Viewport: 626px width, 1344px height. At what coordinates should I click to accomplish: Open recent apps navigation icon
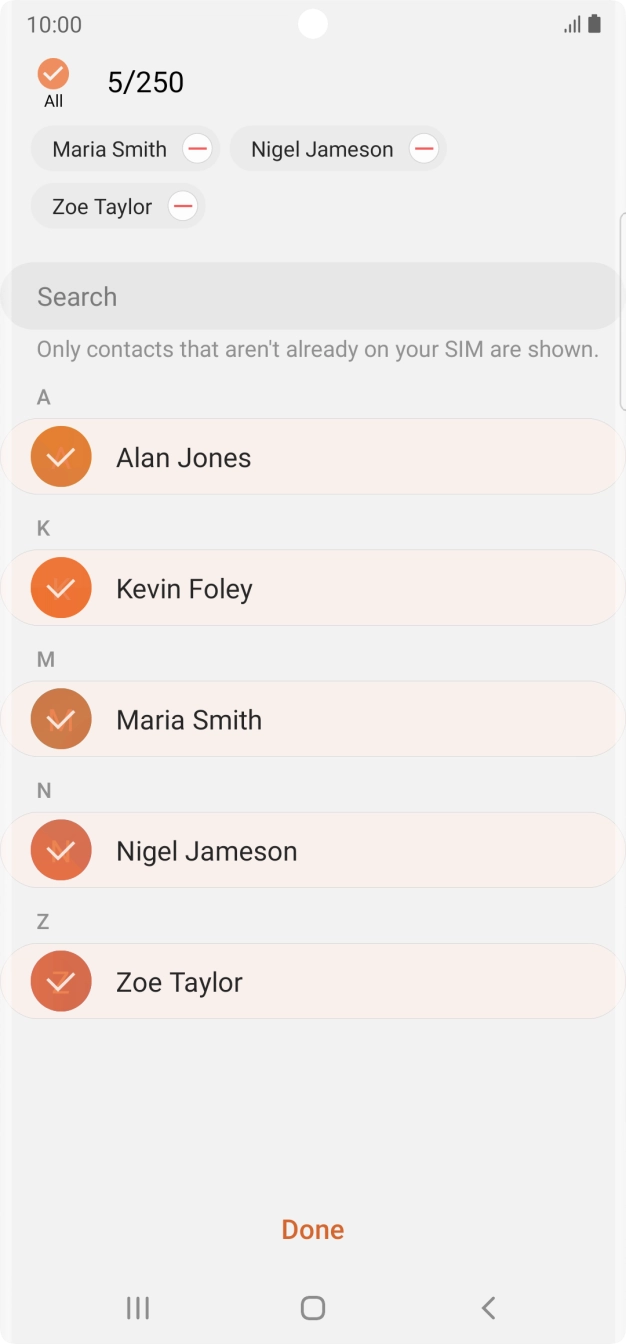pyautogui.click(x=138, y=1307)
